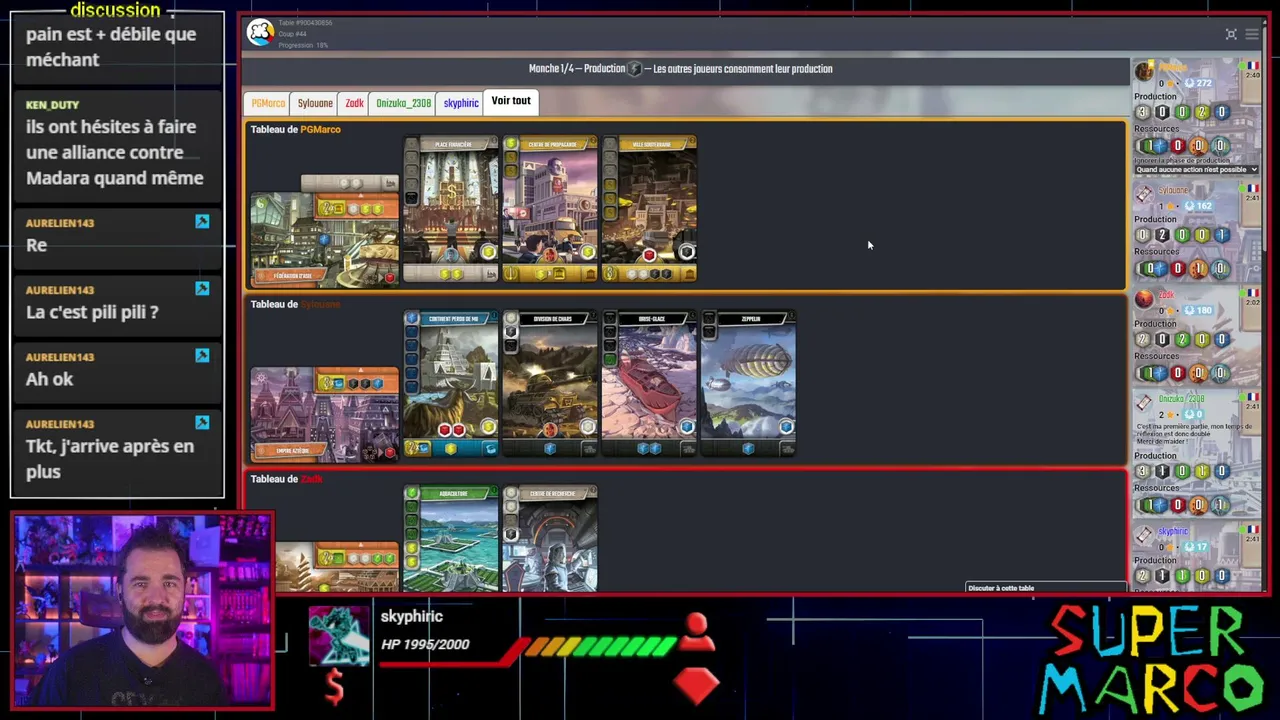Open the Zodk tableau tab
The image size is (1280, 720).
tap(354, 103)
